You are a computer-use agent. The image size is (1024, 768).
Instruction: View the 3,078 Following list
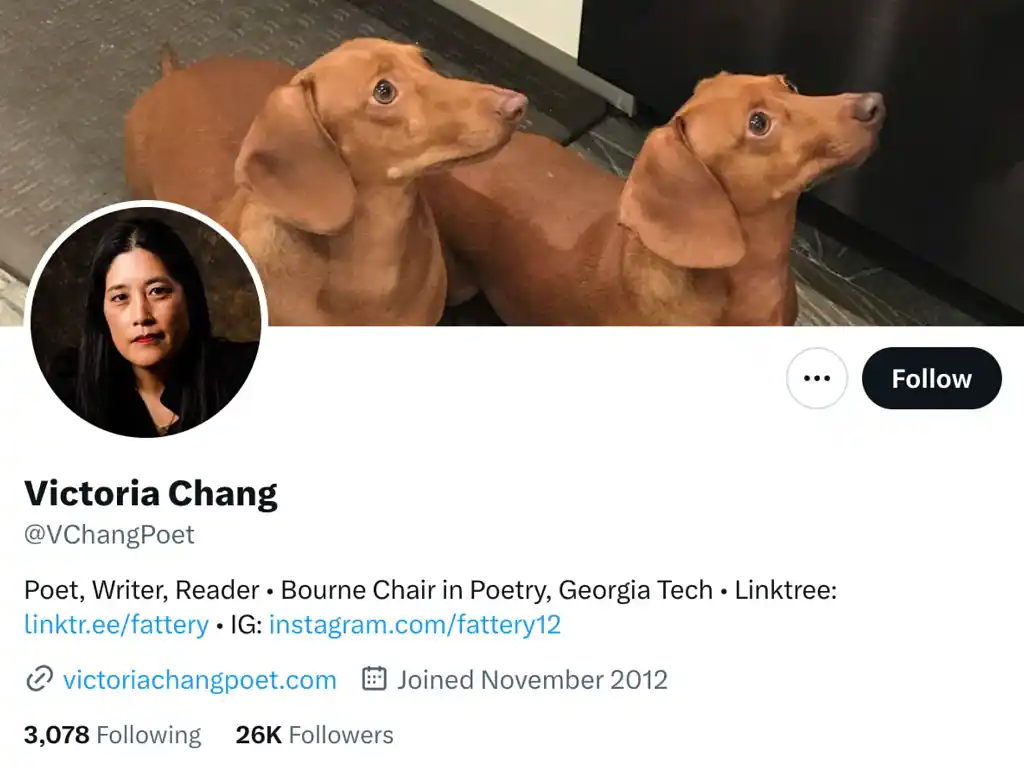[112, 735]
